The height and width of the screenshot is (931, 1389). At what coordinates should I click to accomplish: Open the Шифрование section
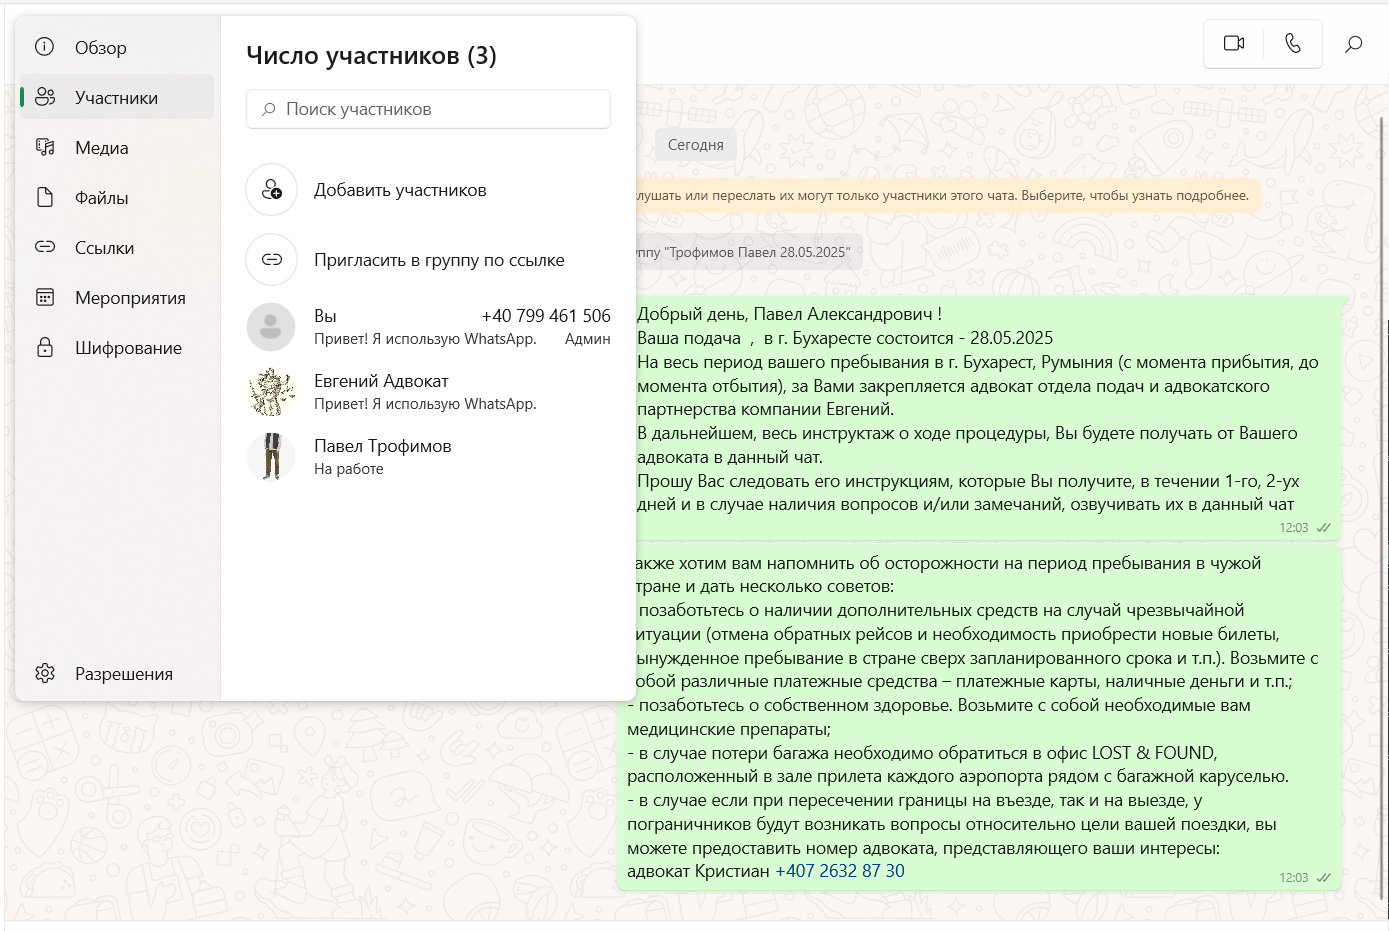tap(117, 347)
